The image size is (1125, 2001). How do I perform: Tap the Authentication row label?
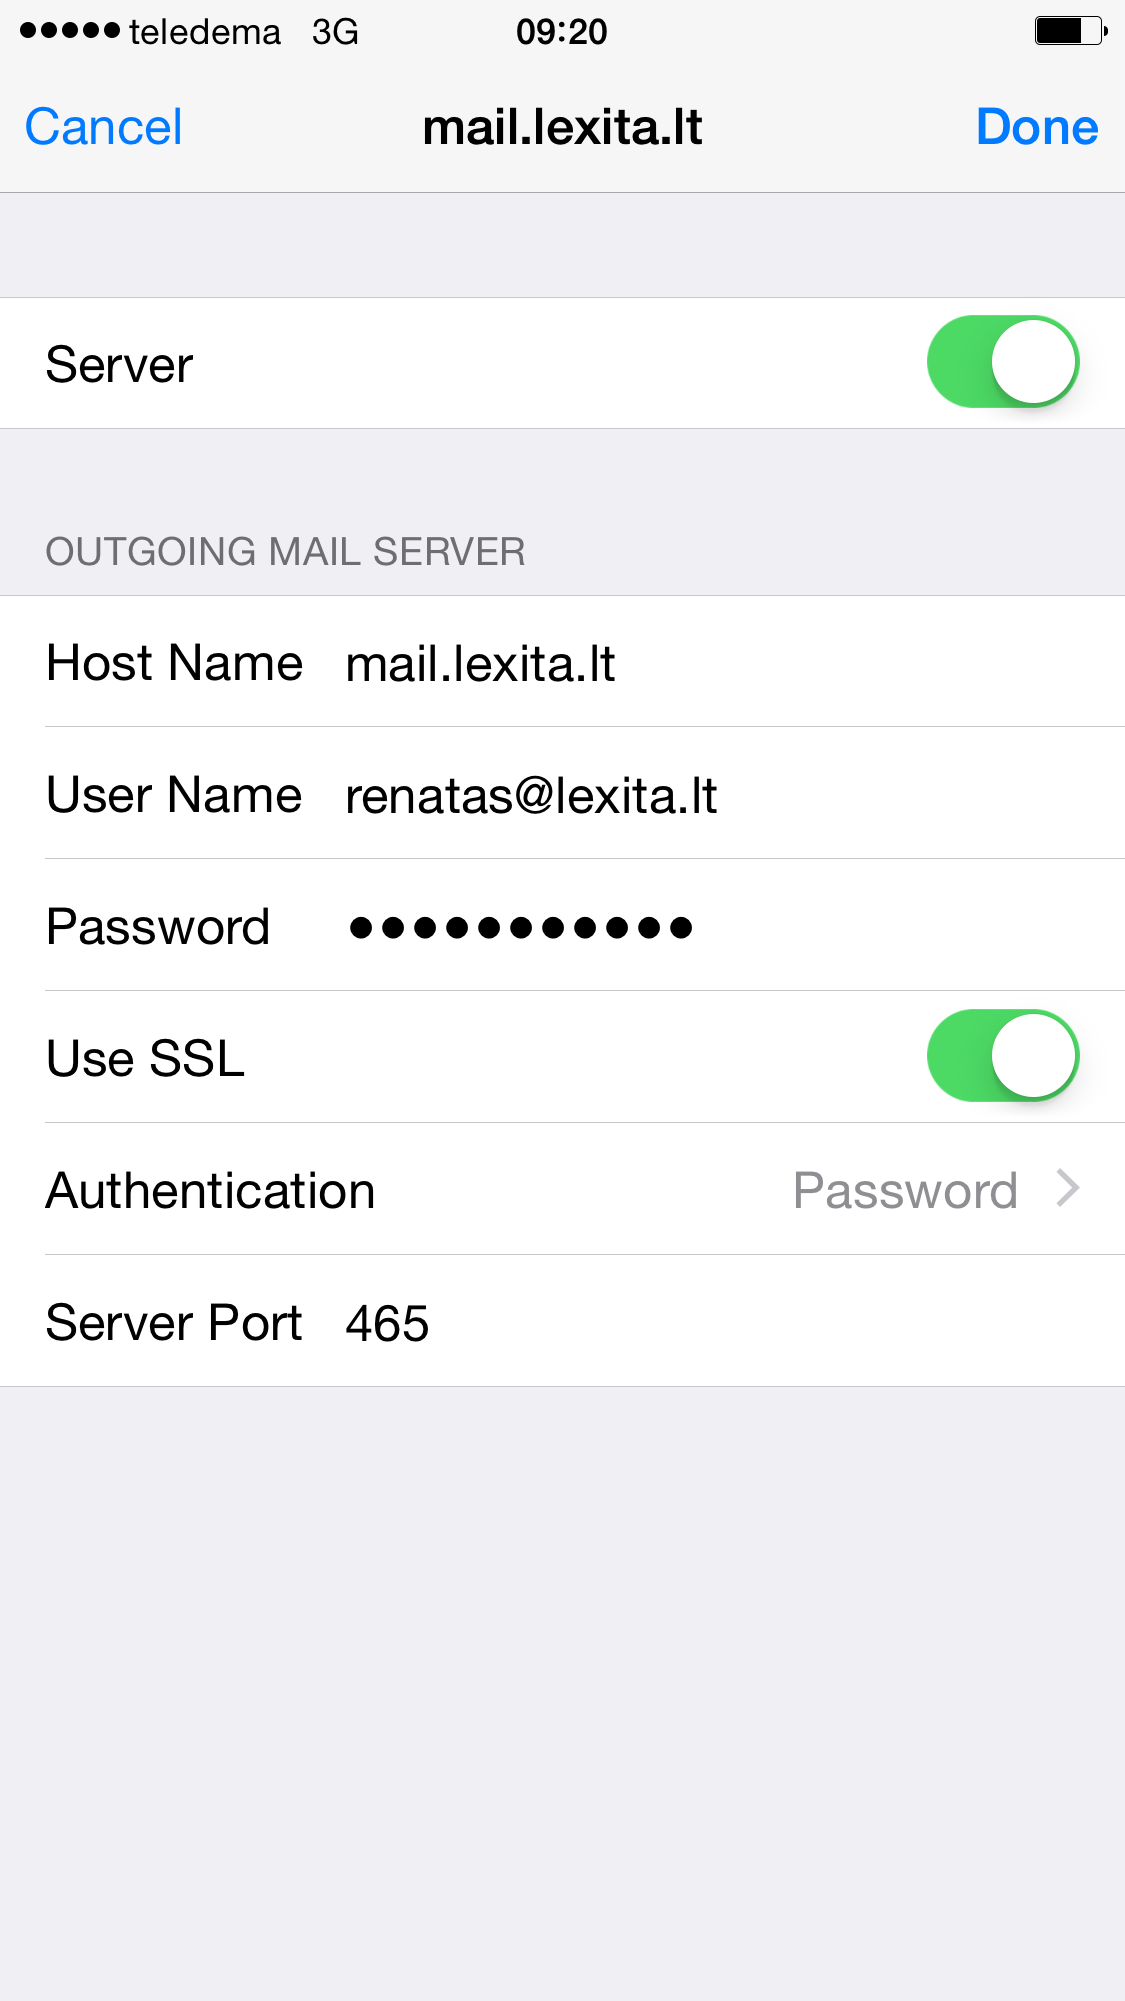[210, 1190]
